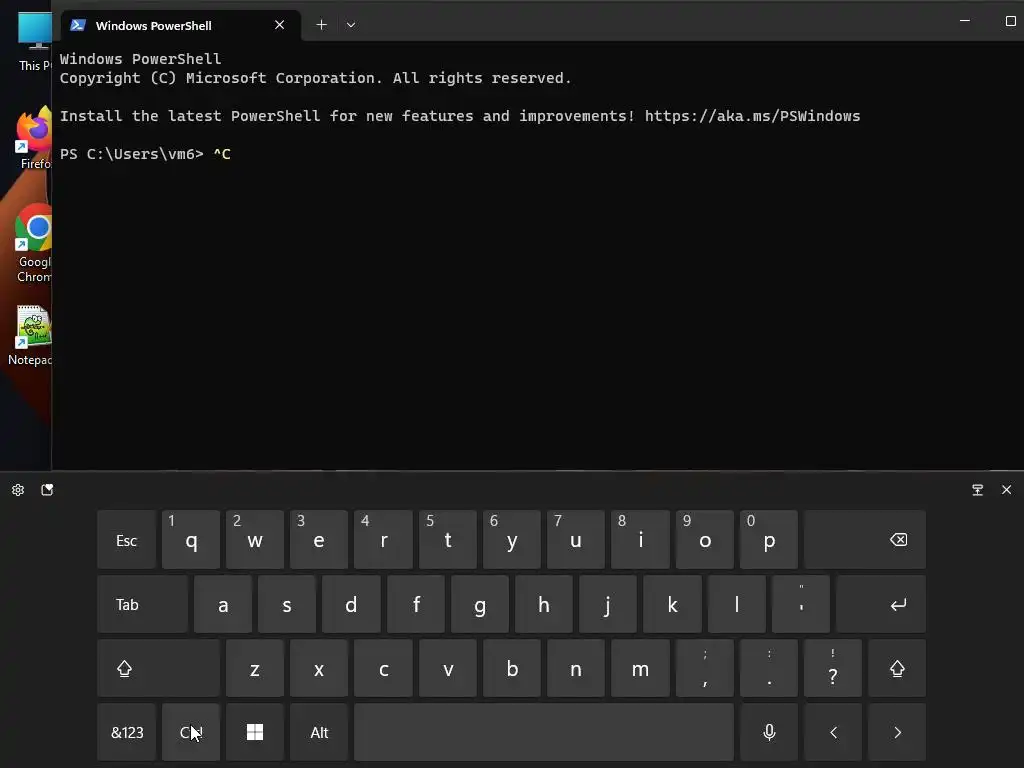Click the https://aka.ms/PSWindows link

click(x=752, y=116)
